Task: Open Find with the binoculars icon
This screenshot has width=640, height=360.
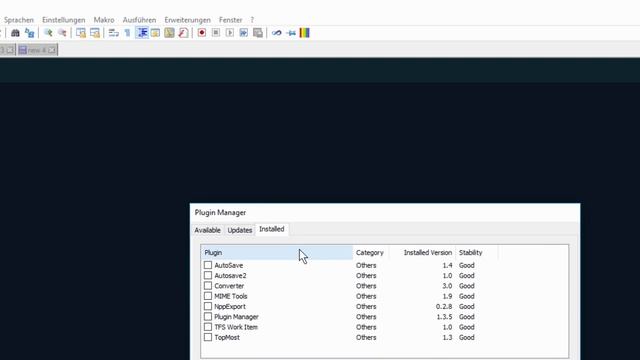Action: tap(16, 33)
